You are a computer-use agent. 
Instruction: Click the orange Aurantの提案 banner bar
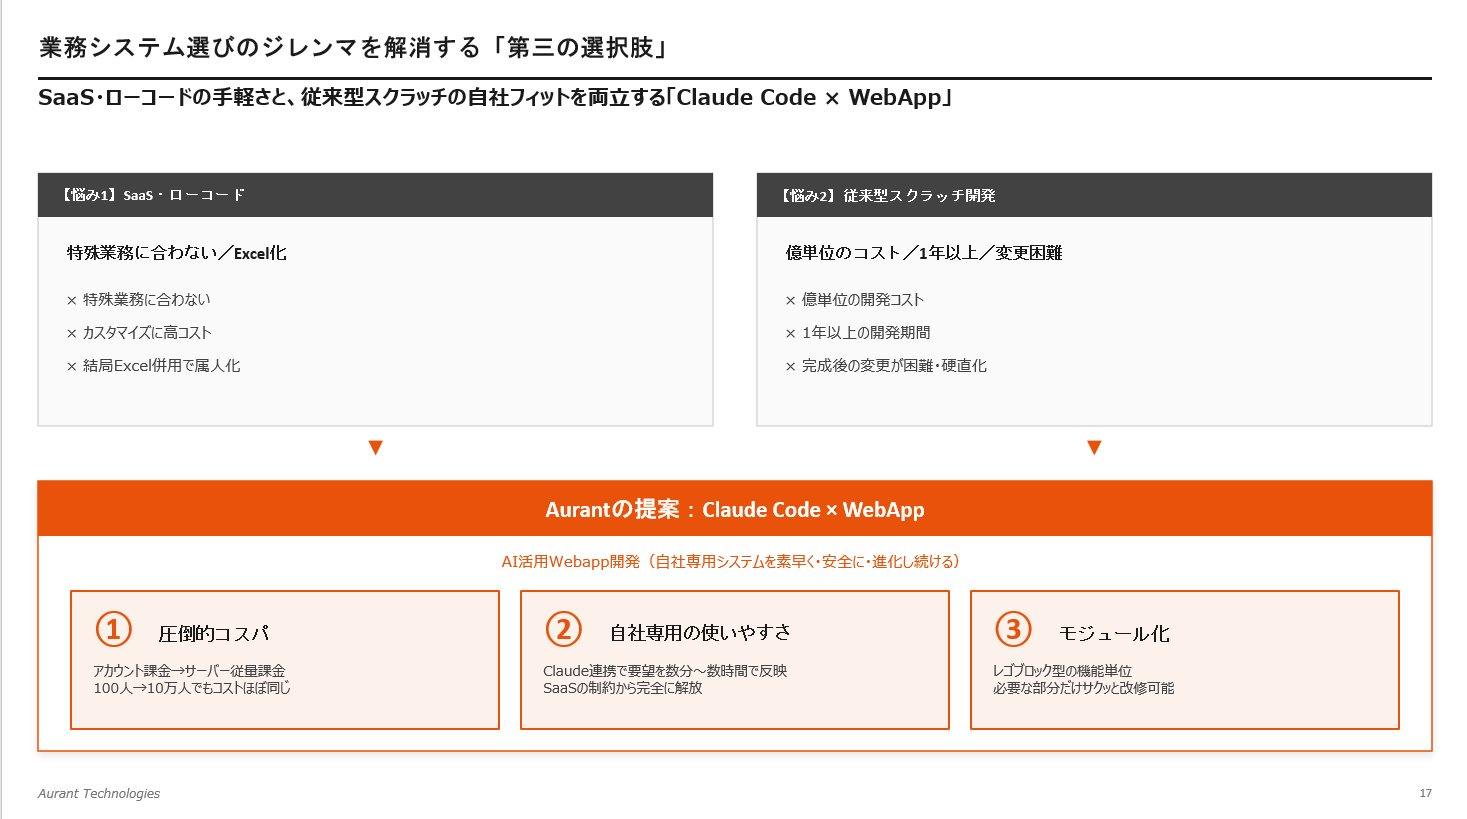(x=733, y=509)
